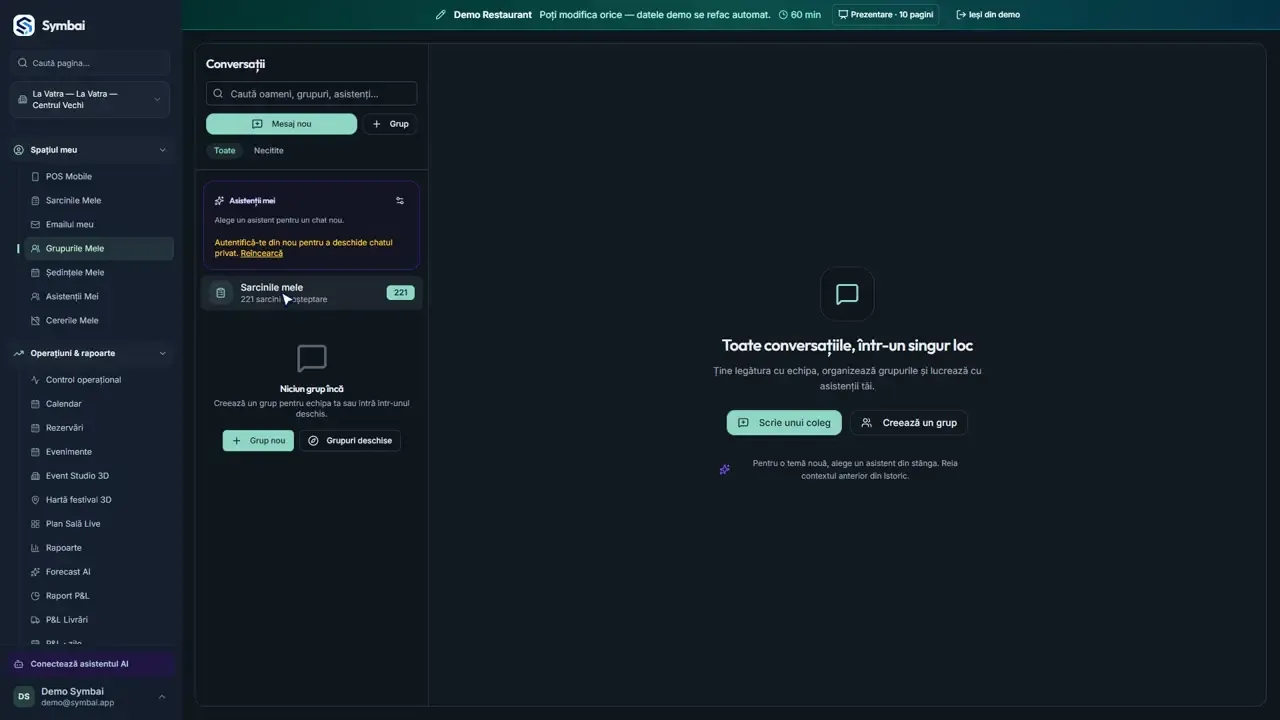This screenshot has width=1280, height=720.
Task: Click the pencil icon beside Demo Restaurant
Action: [441, 15]
